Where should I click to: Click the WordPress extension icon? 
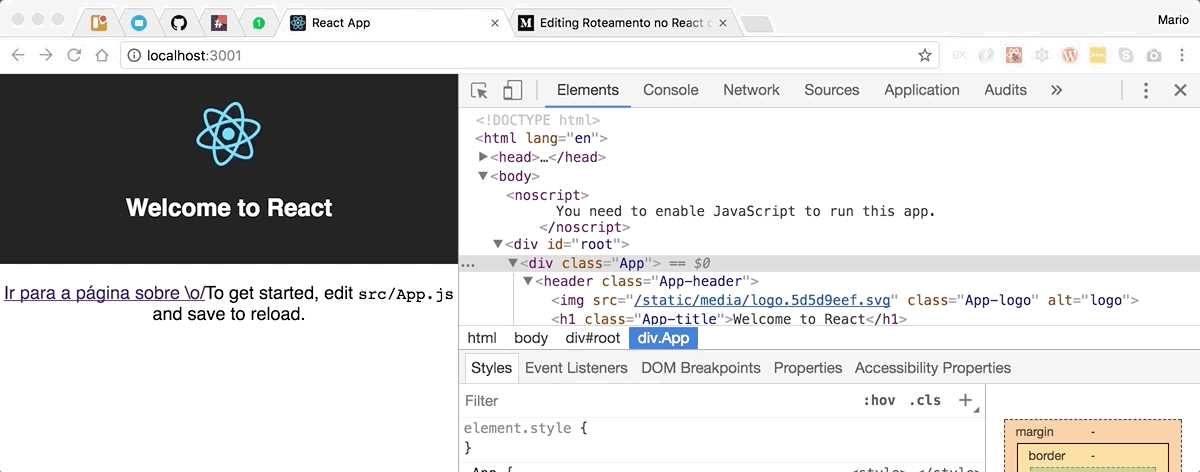coord(1070,55)
